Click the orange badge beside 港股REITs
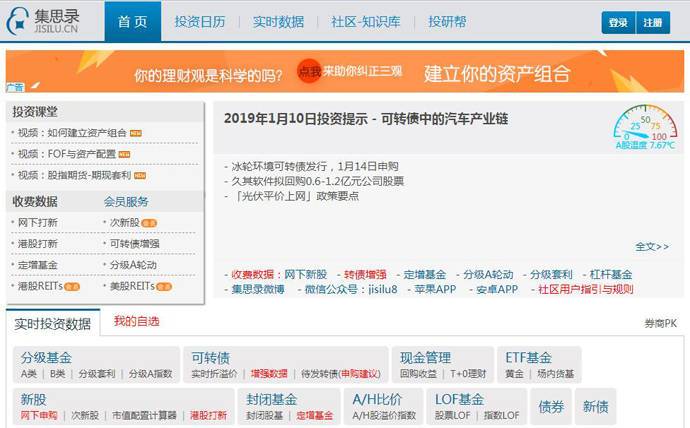The image size is (690, 428). 73,287
